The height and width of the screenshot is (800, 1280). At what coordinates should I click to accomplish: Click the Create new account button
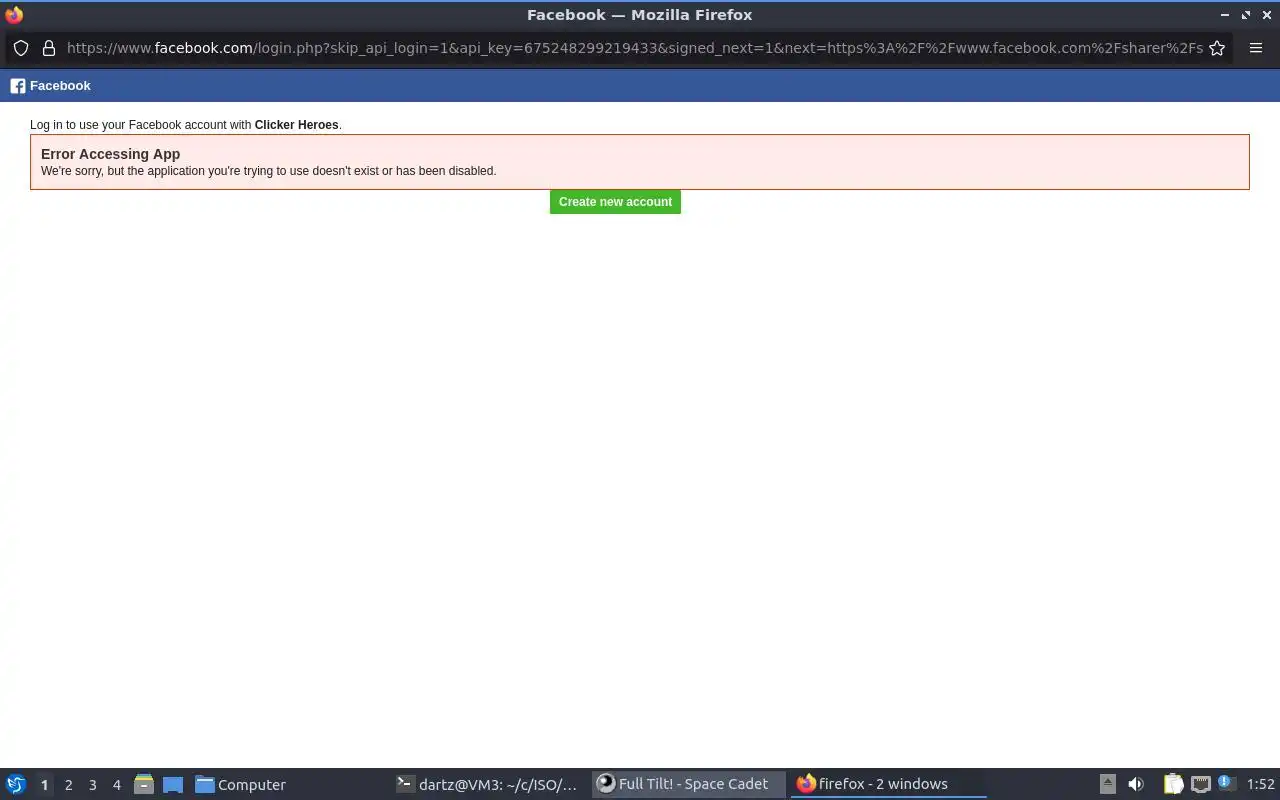[615, 202]
